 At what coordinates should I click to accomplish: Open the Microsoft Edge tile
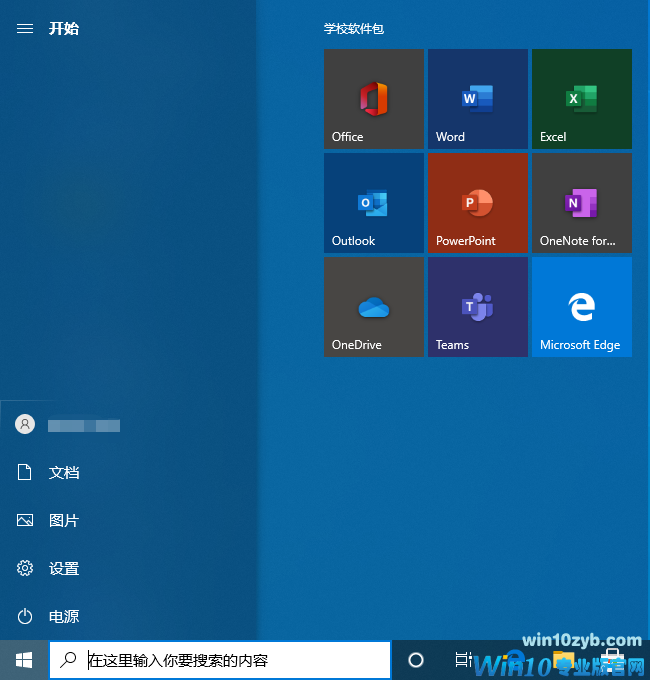[x=581, y=307]
